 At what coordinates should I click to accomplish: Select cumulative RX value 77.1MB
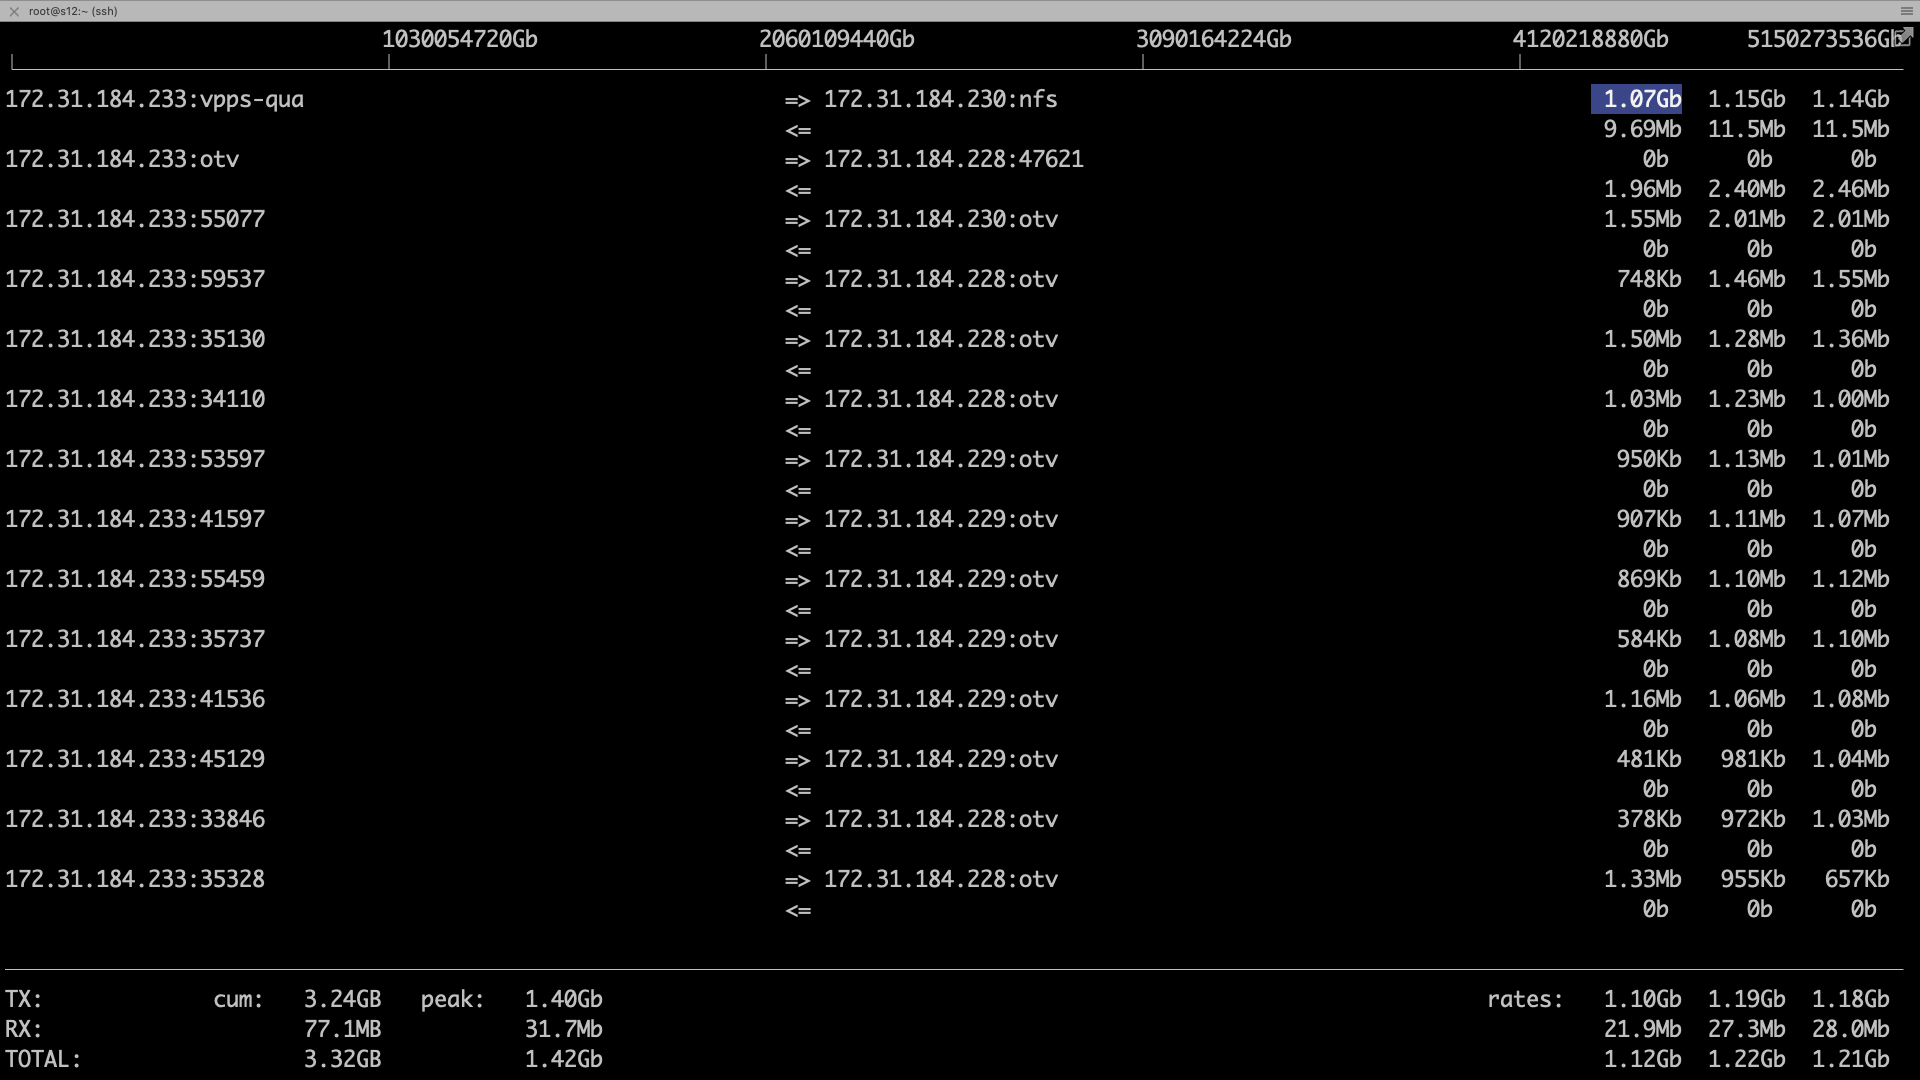point(343,1029)
